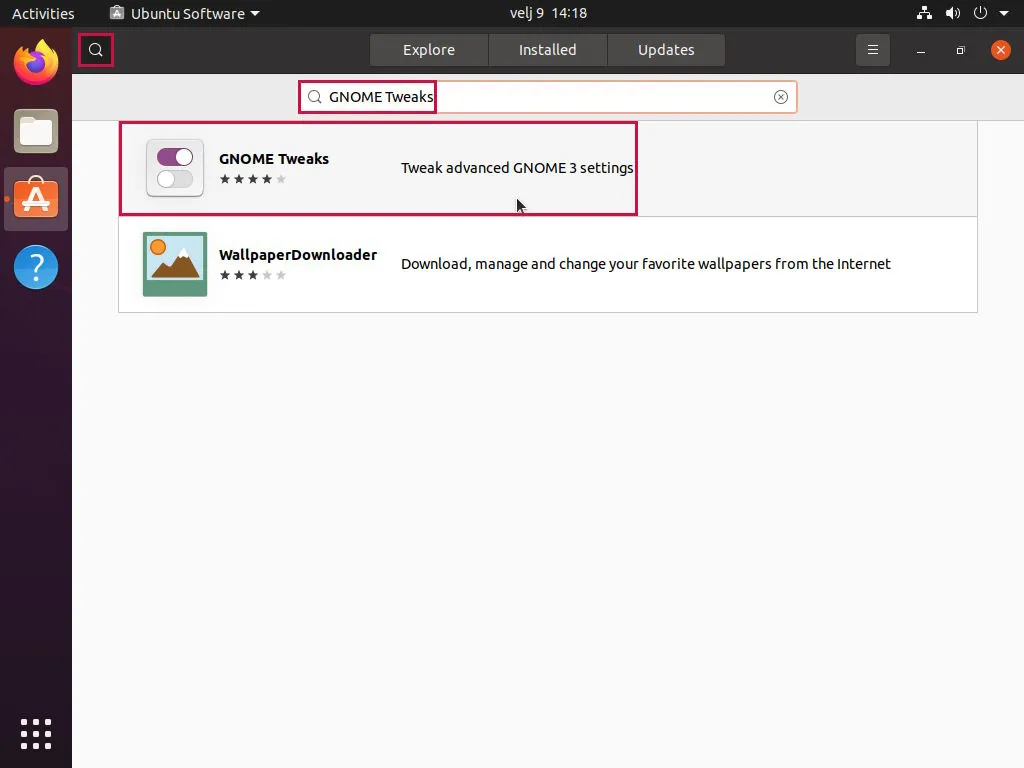Switch to the Installed tab

[547, 50]
